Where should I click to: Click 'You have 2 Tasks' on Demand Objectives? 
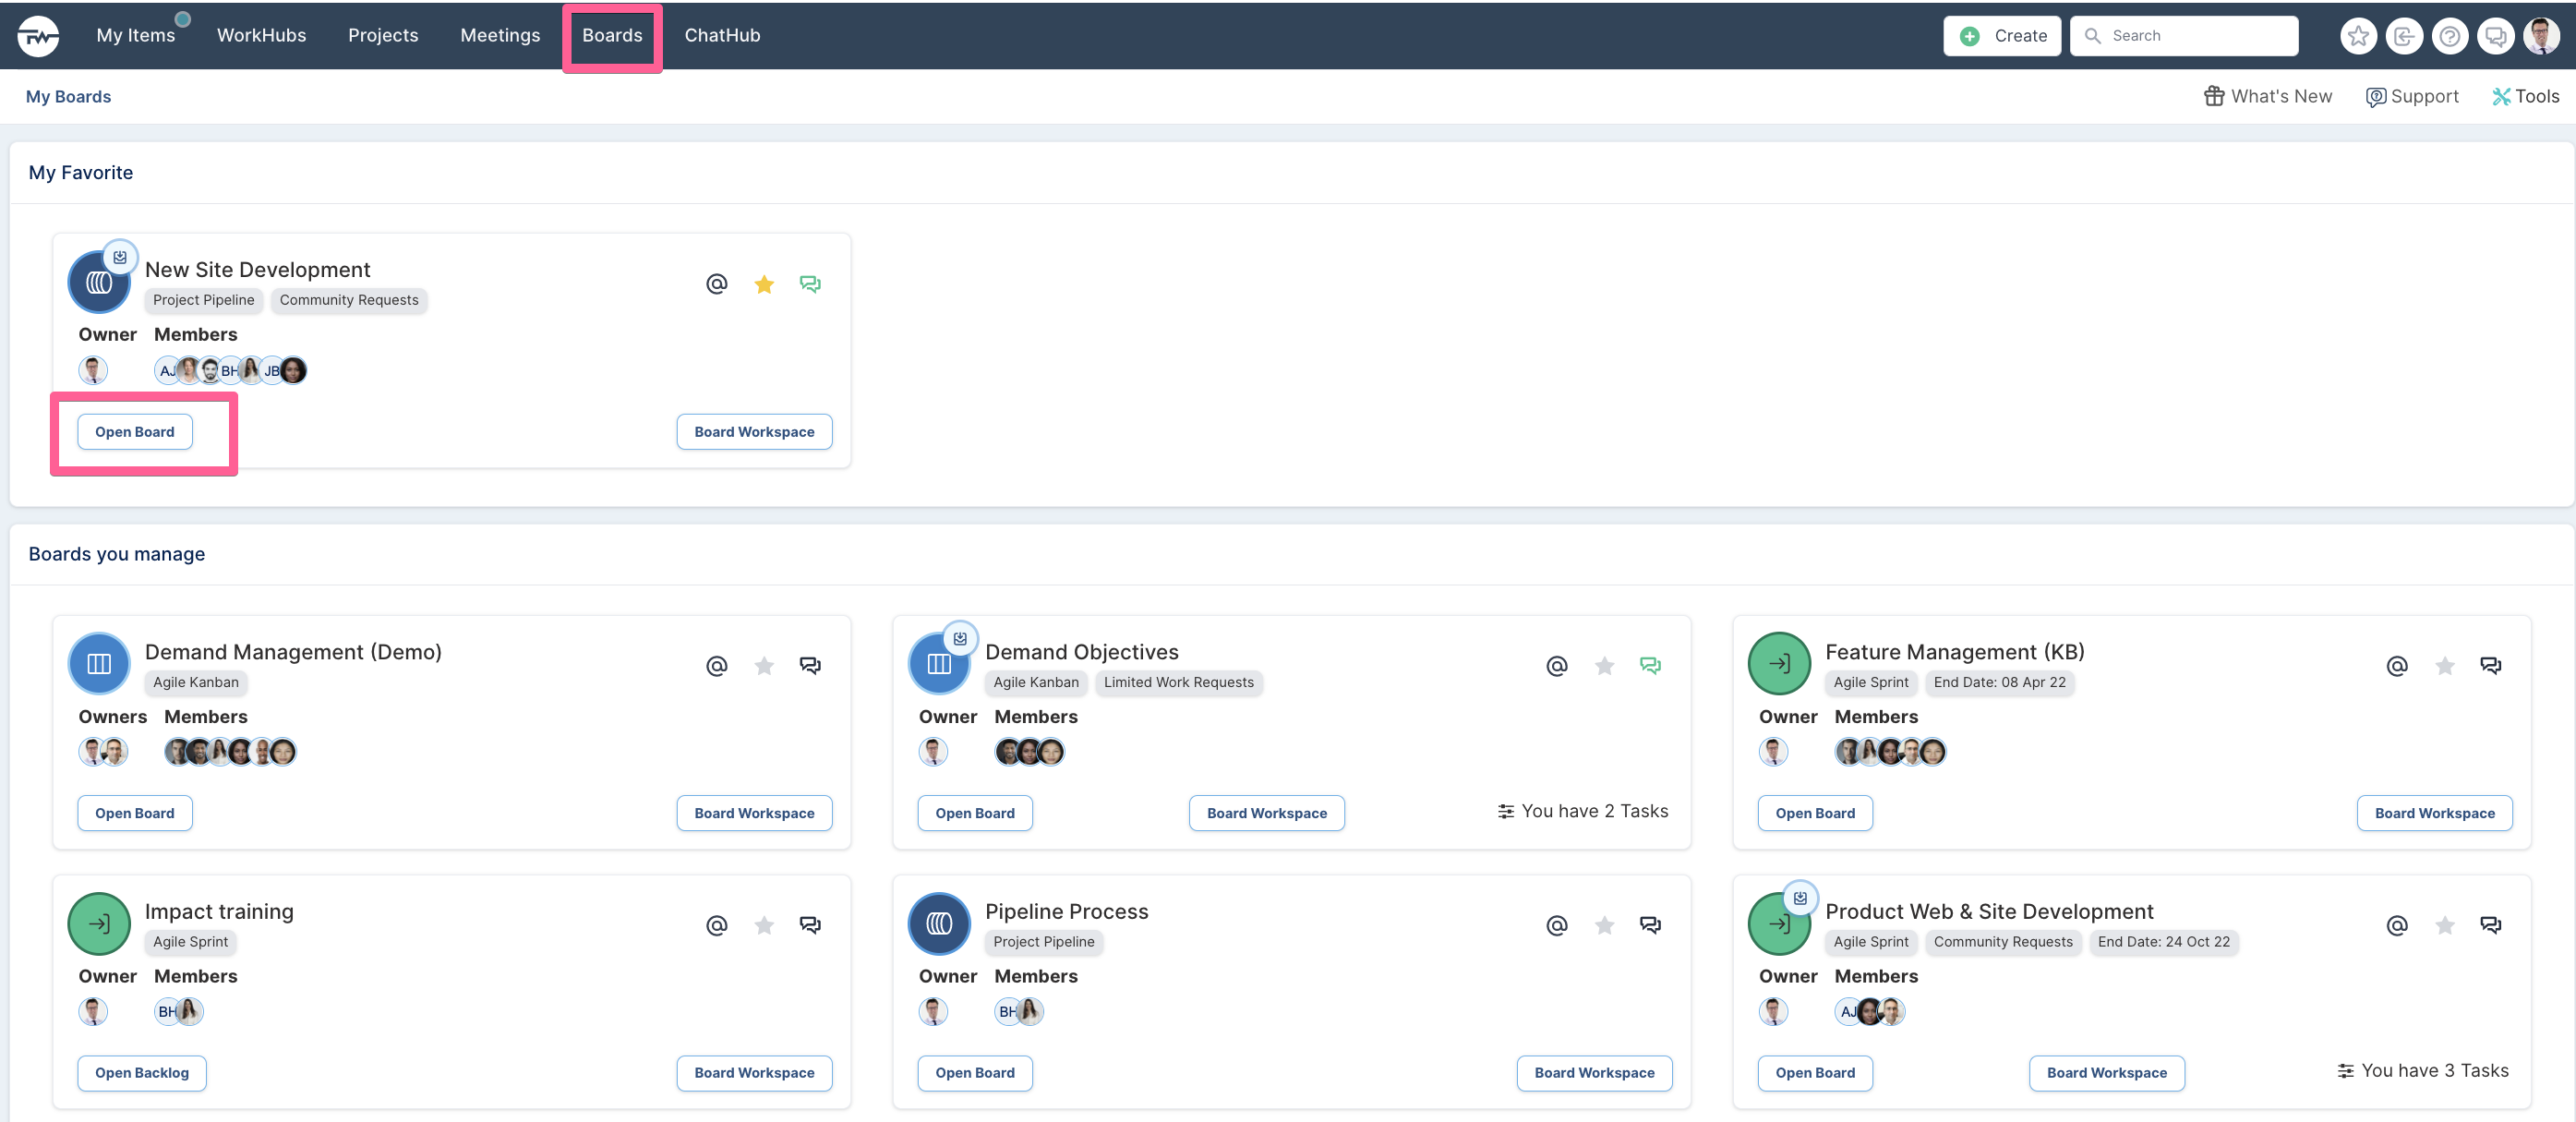pos(1583,811)
